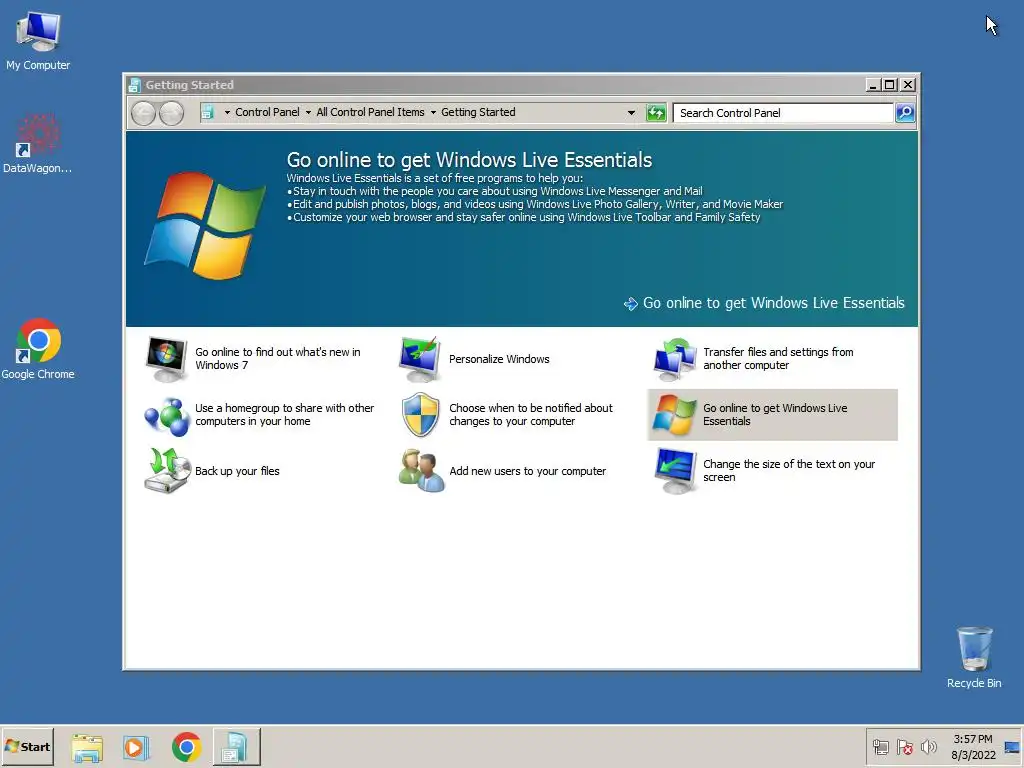This screenshot has width=1024, height=768.
Task: Select the Google Chrome desktop shortcut
Action: pyautogui.click(x=38, y=349)
